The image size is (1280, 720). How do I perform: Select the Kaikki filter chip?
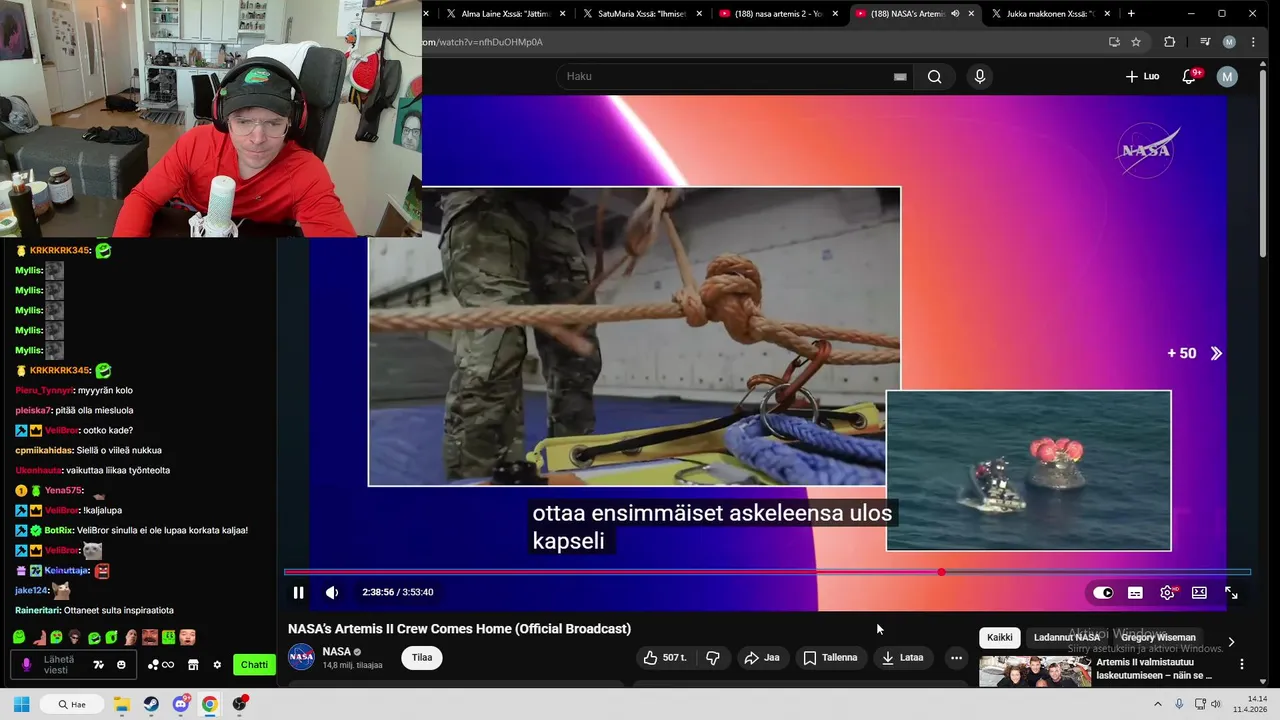point(1000,637)
